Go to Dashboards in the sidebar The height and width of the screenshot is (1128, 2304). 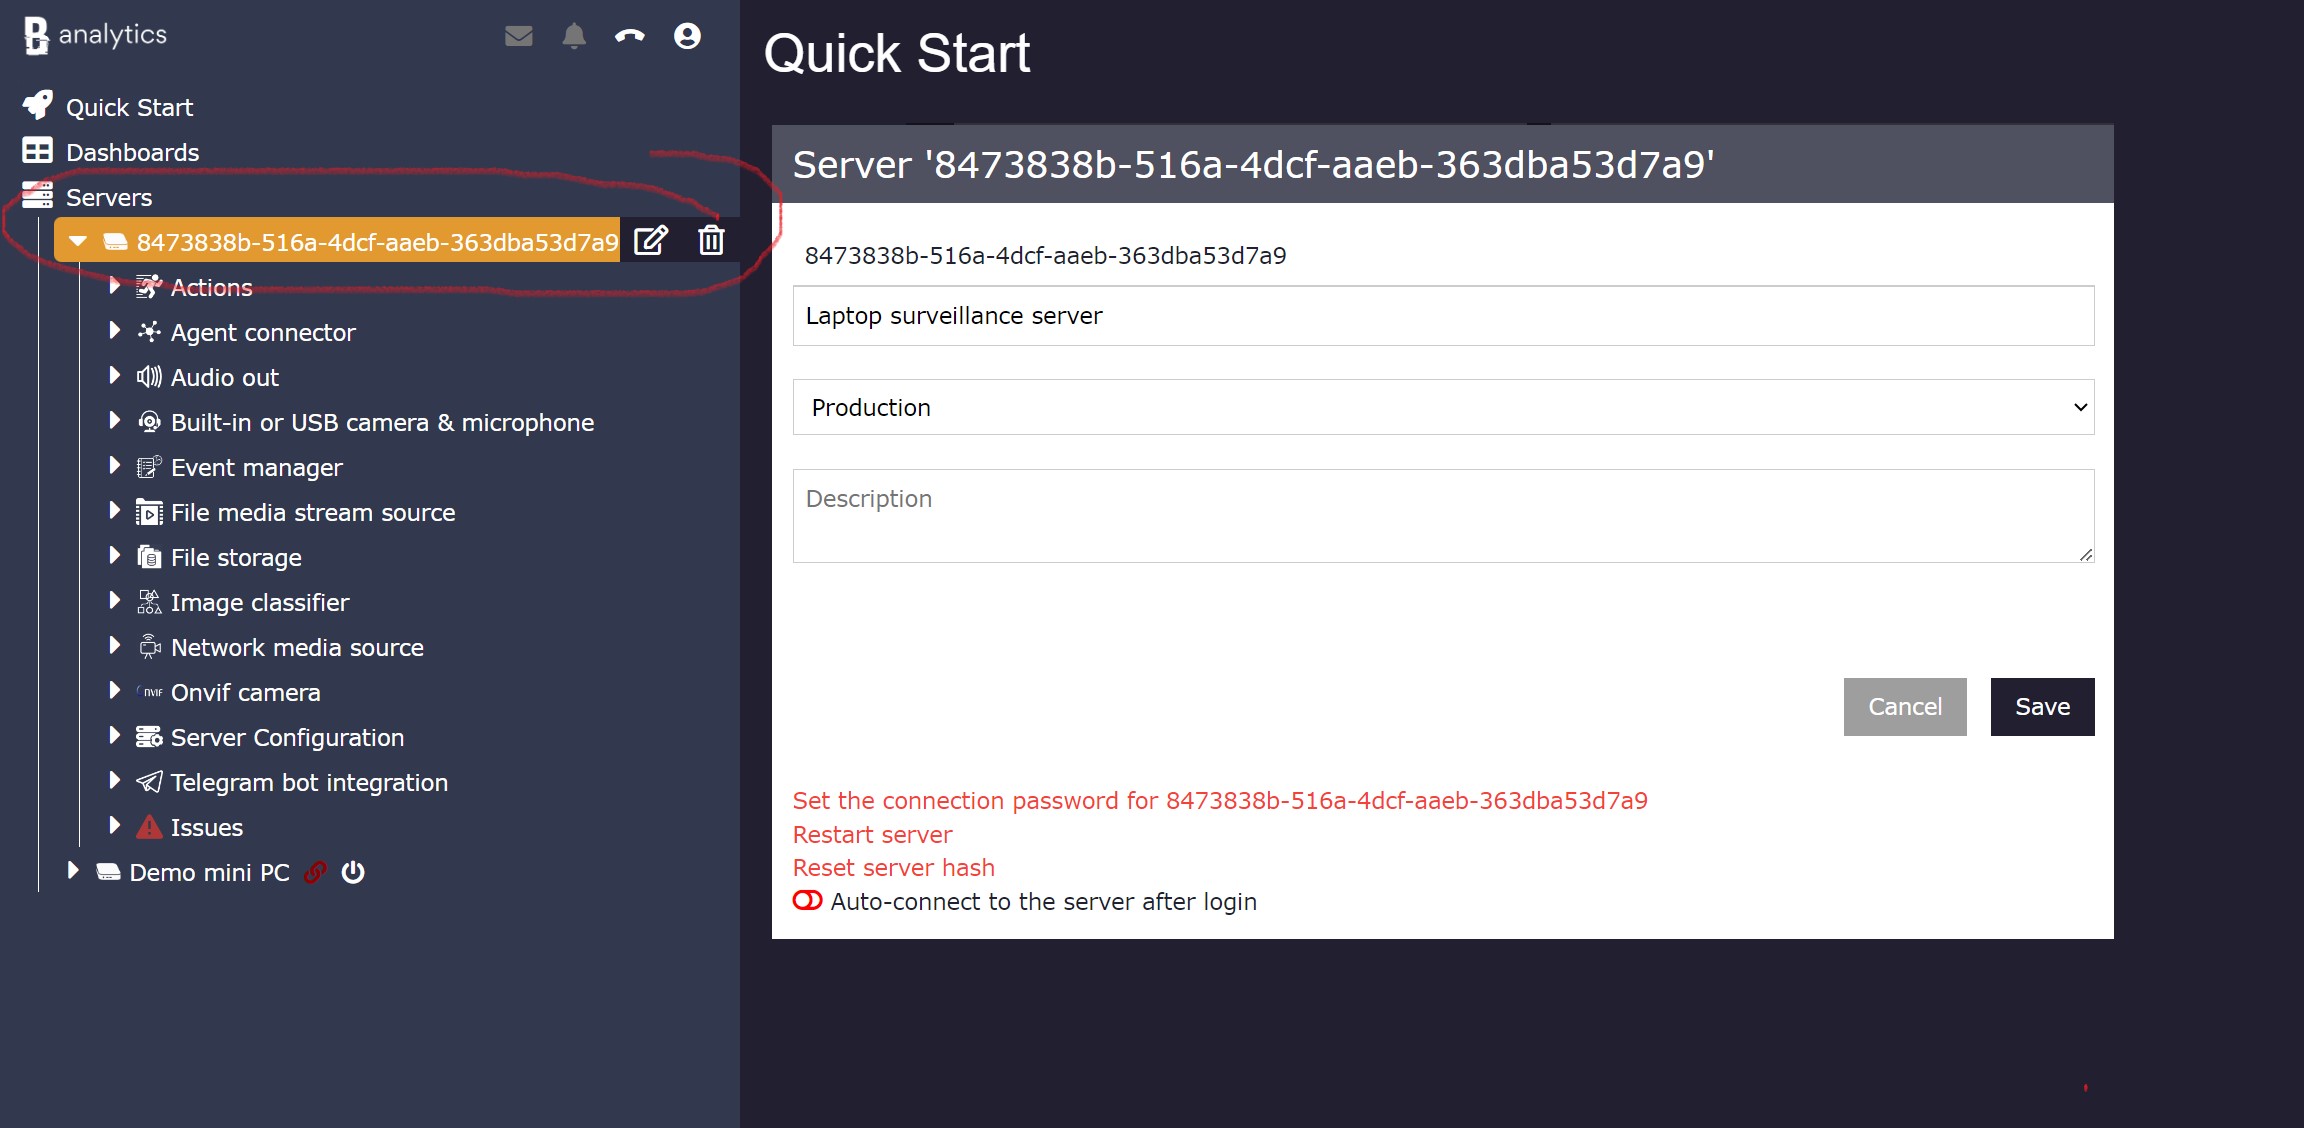132,152
